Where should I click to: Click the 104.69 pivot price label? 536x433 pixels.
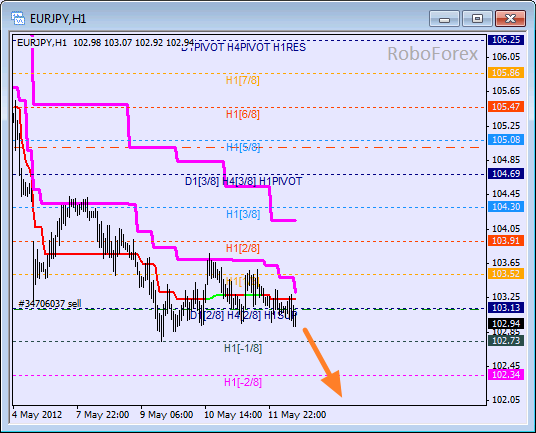click(506, 174)
